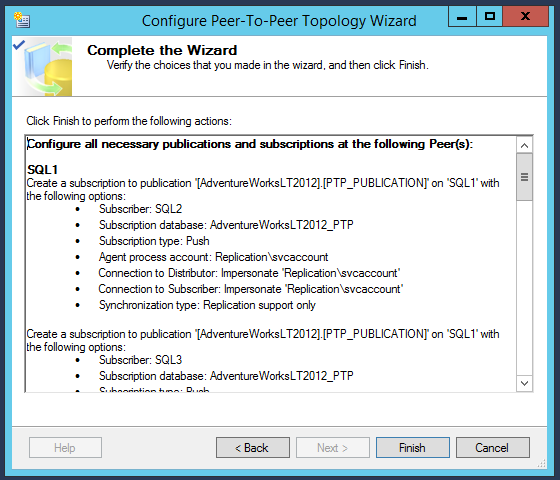Click 'Agent process account: Replication\svcaccount' line
Screen dimensions: 560x480
pos(213,257)
